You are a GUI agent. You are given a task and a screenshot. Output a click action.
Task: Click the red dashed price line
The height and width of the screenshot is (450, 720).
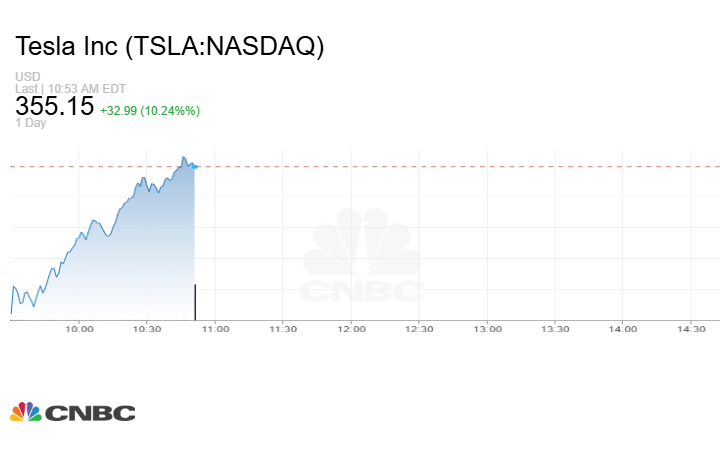click(x=450, y=166)
